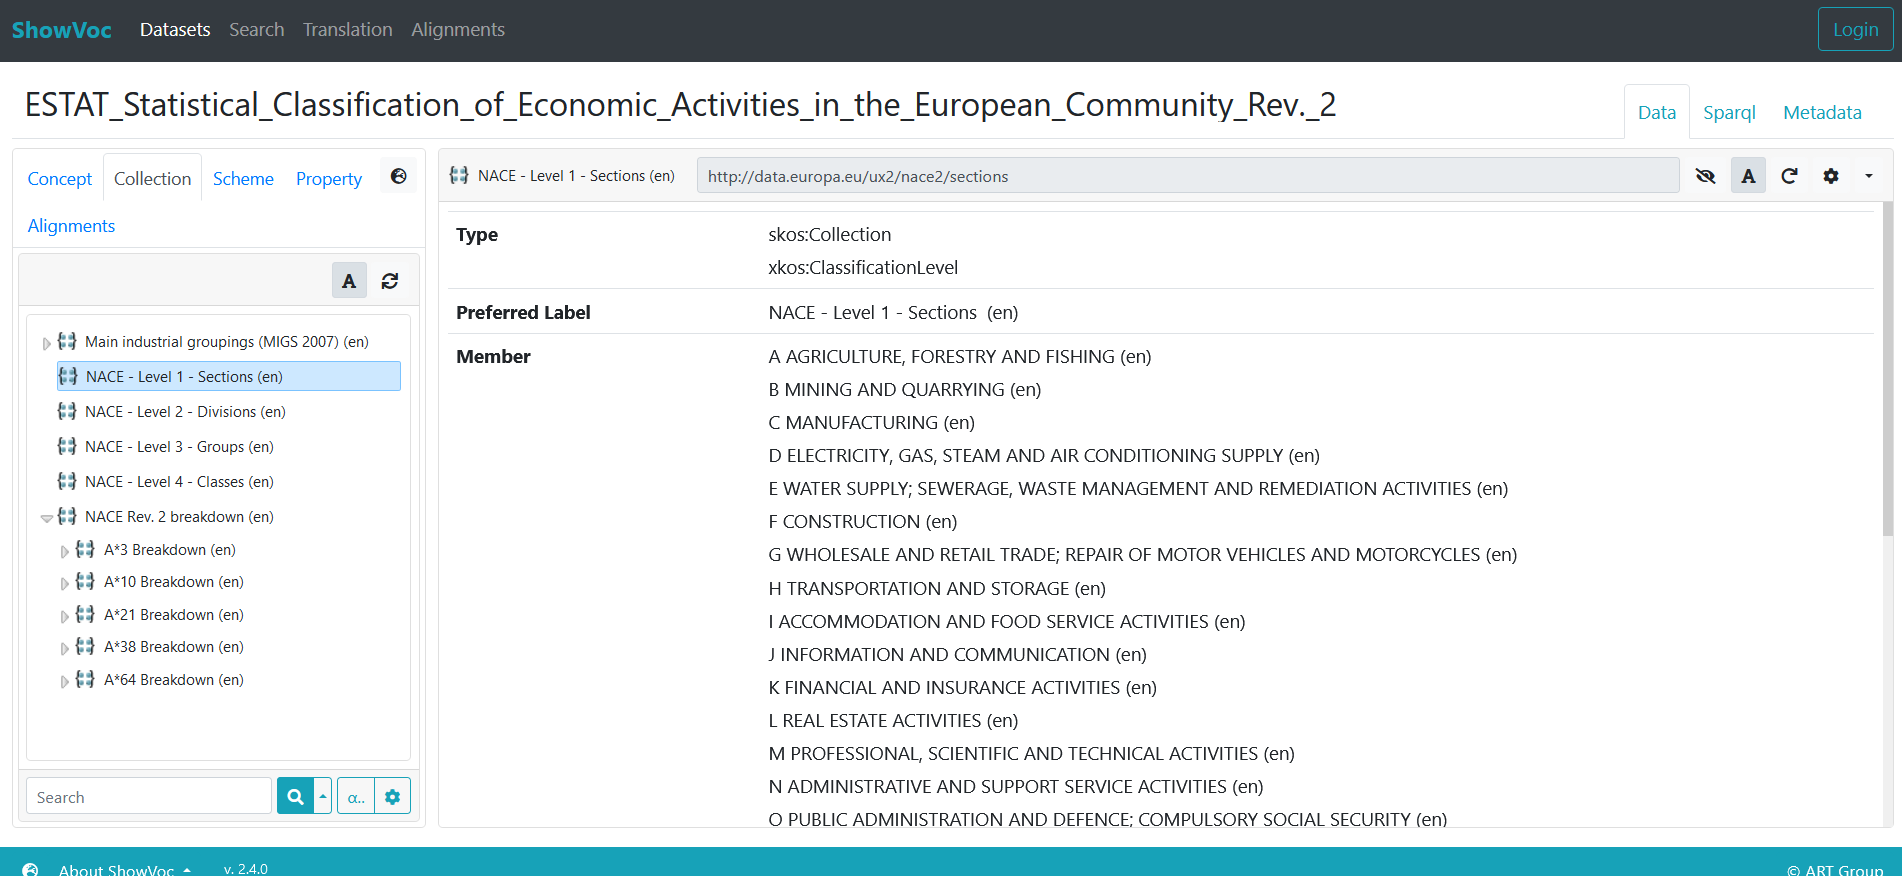This screenshot has height=876, width=1902.
Task: Open the Datasets menu
Action: (175, 30)
